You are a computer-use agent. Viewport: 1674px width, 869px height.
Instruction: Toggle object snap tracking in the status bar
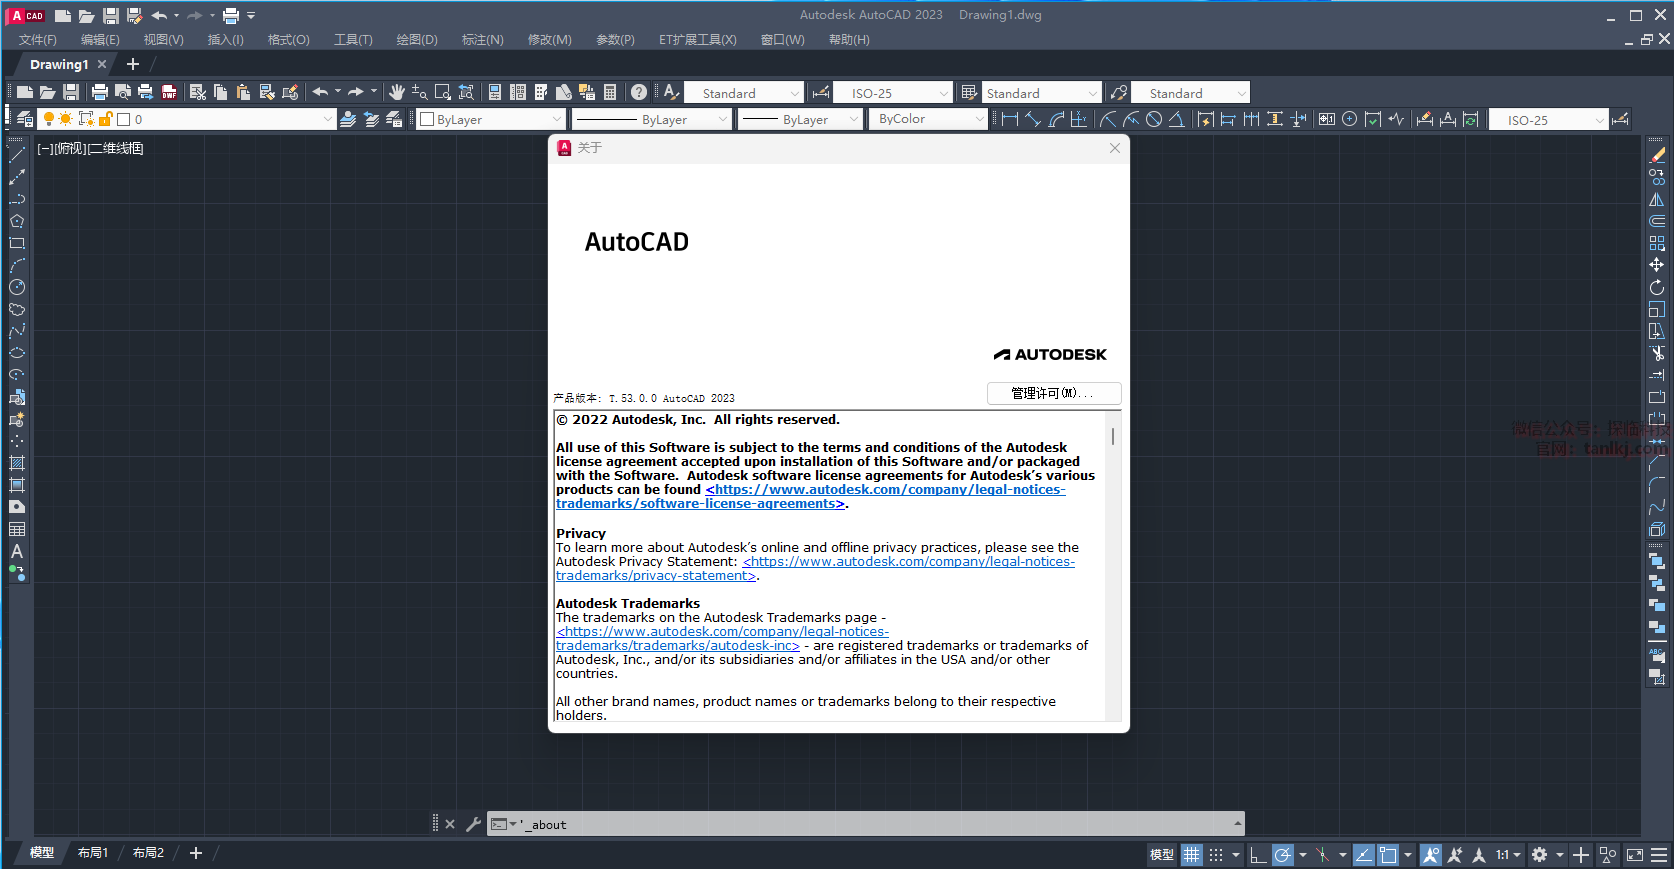1364,854
